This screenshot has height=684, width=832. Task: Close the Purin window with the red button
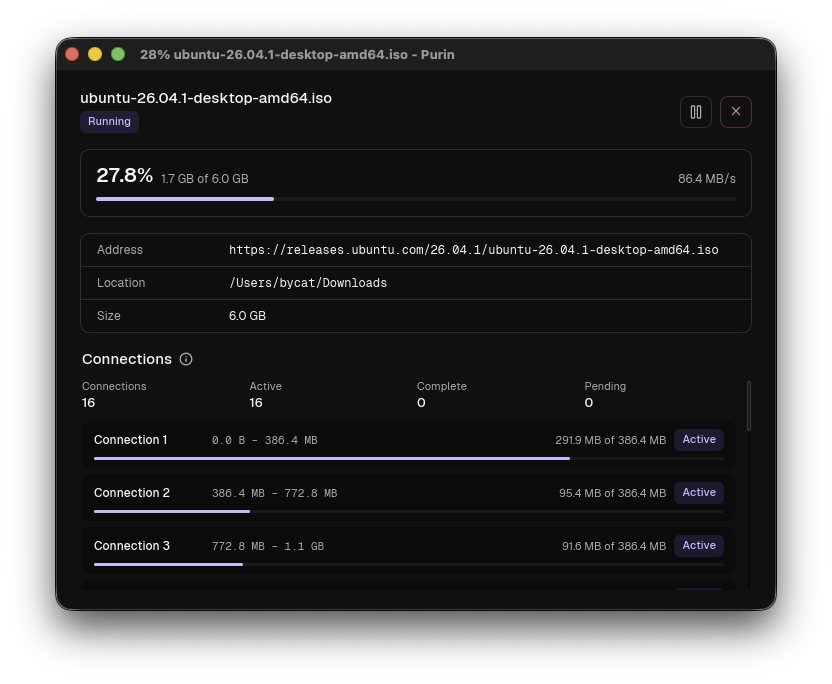click(x=72, y=54)
